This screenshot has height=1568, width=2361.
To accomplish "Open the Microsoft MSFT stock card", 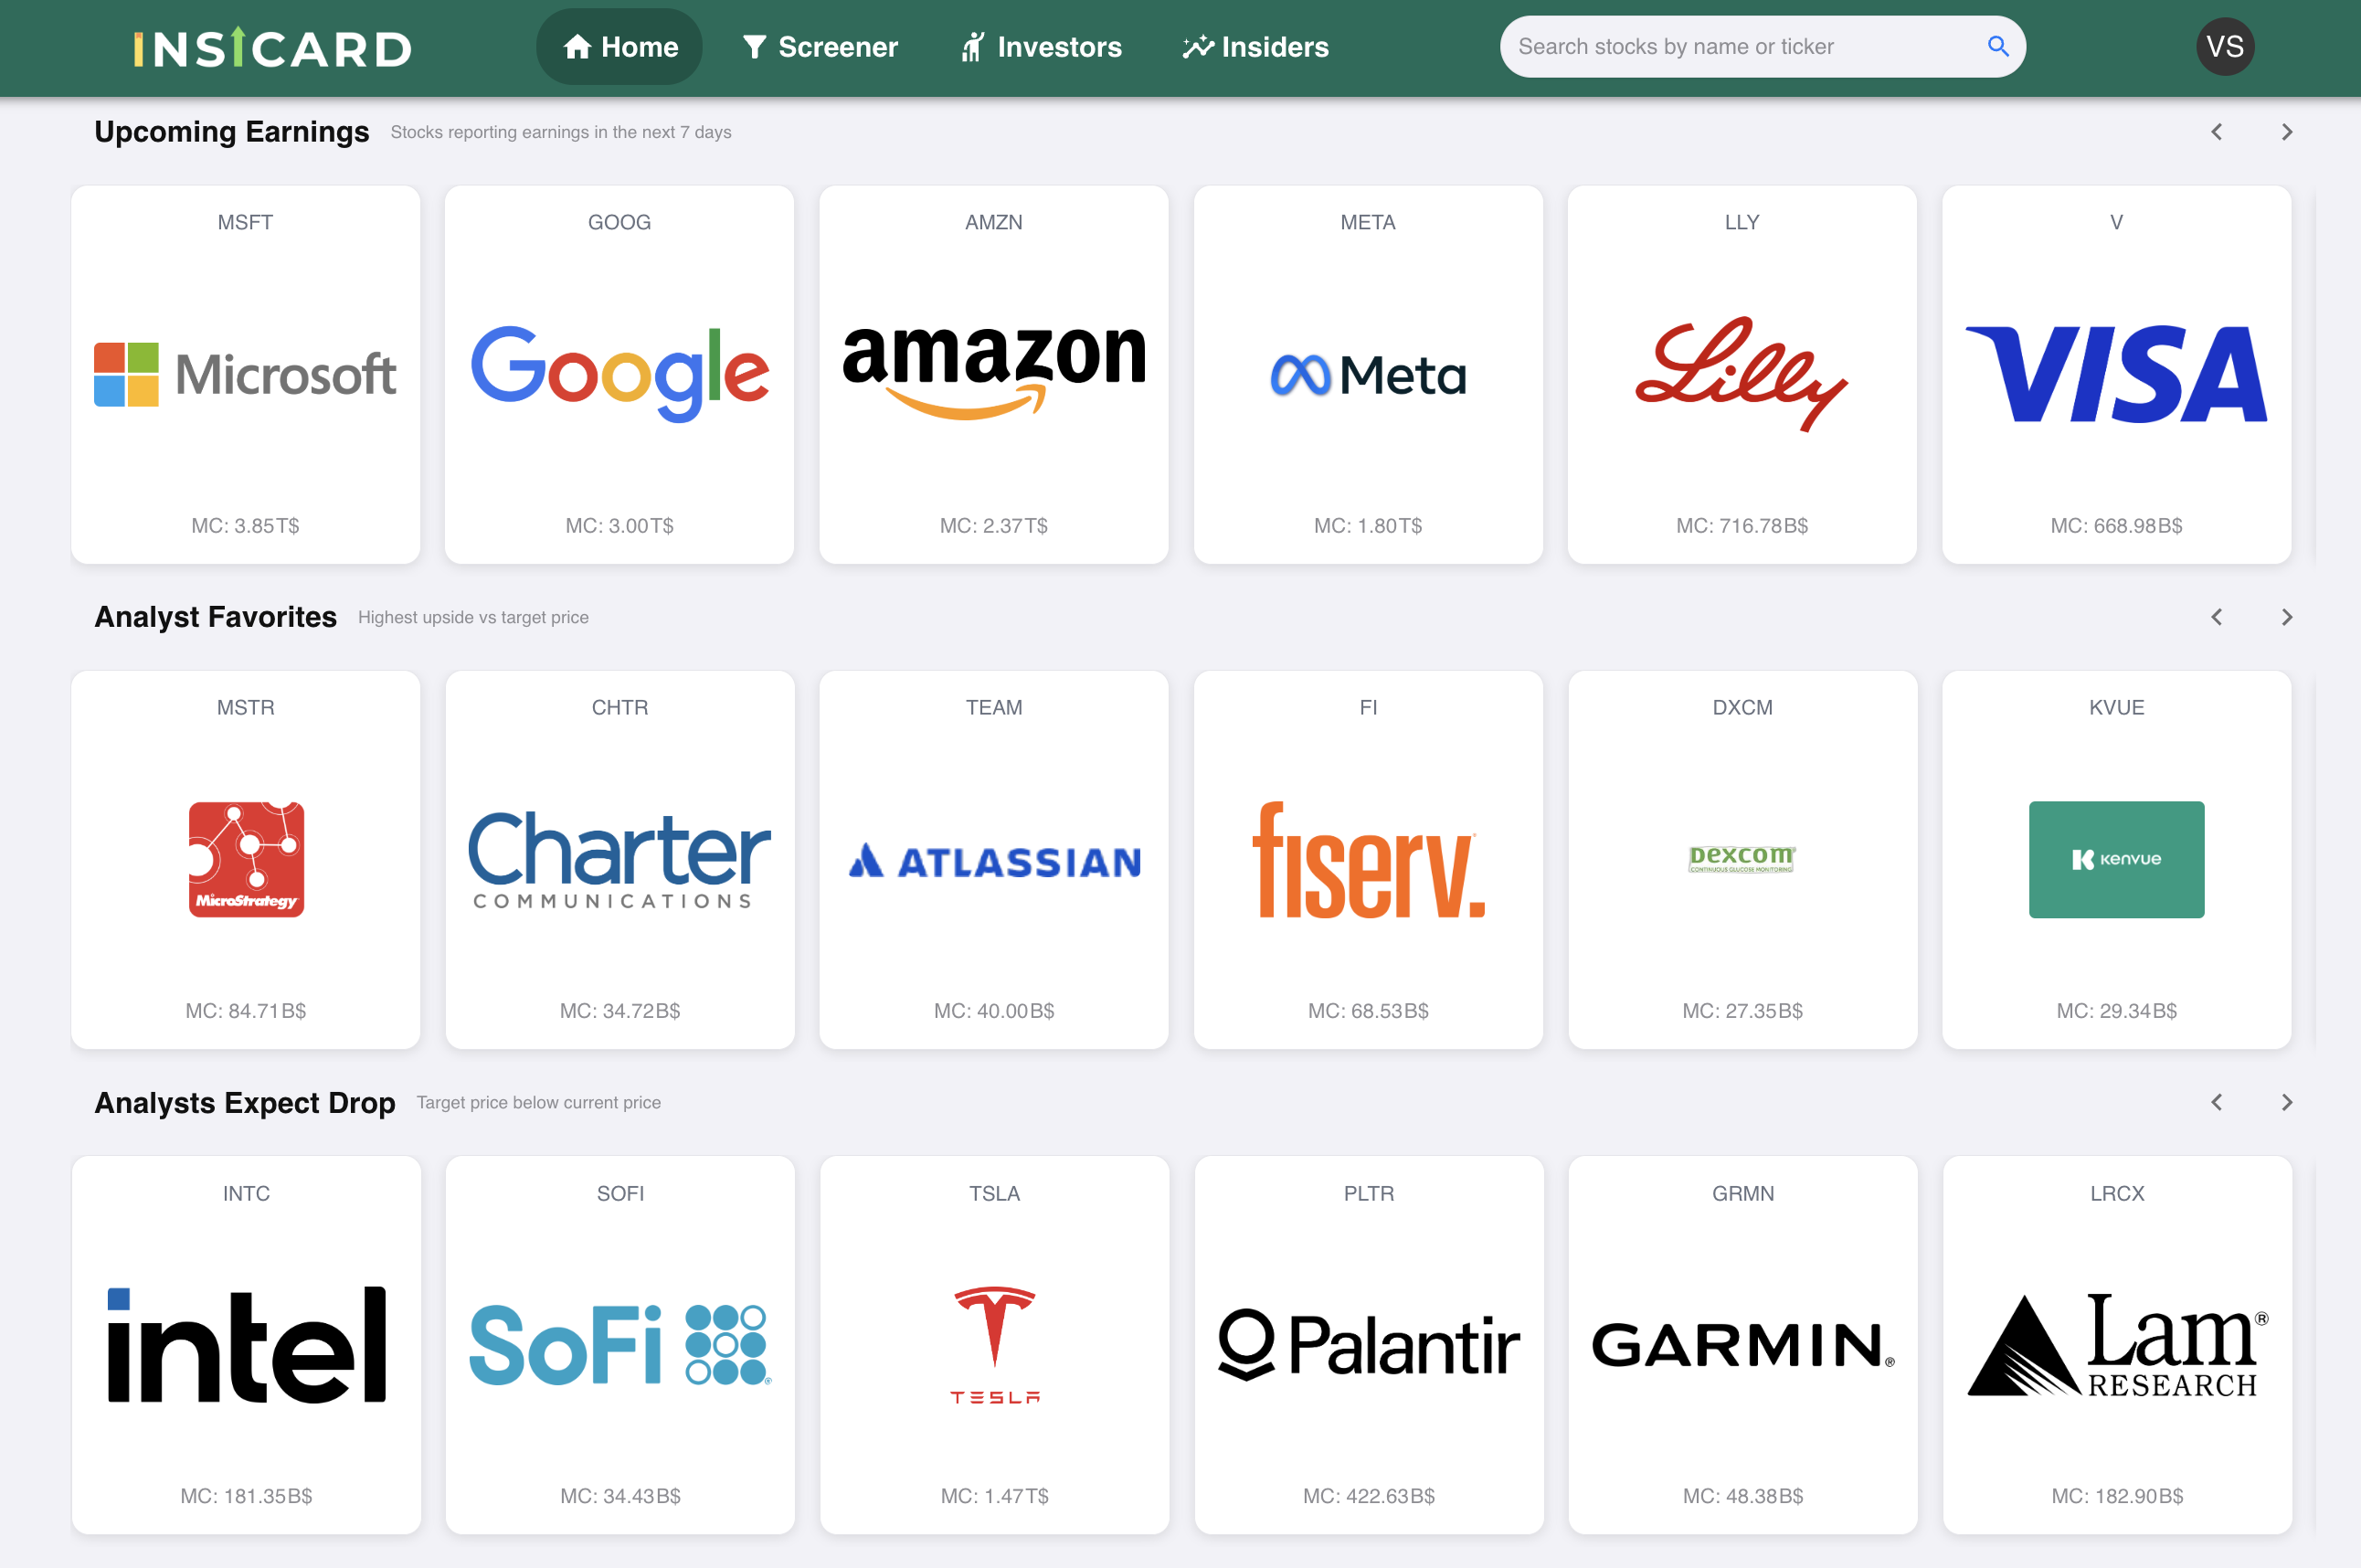I will [246, 374].
